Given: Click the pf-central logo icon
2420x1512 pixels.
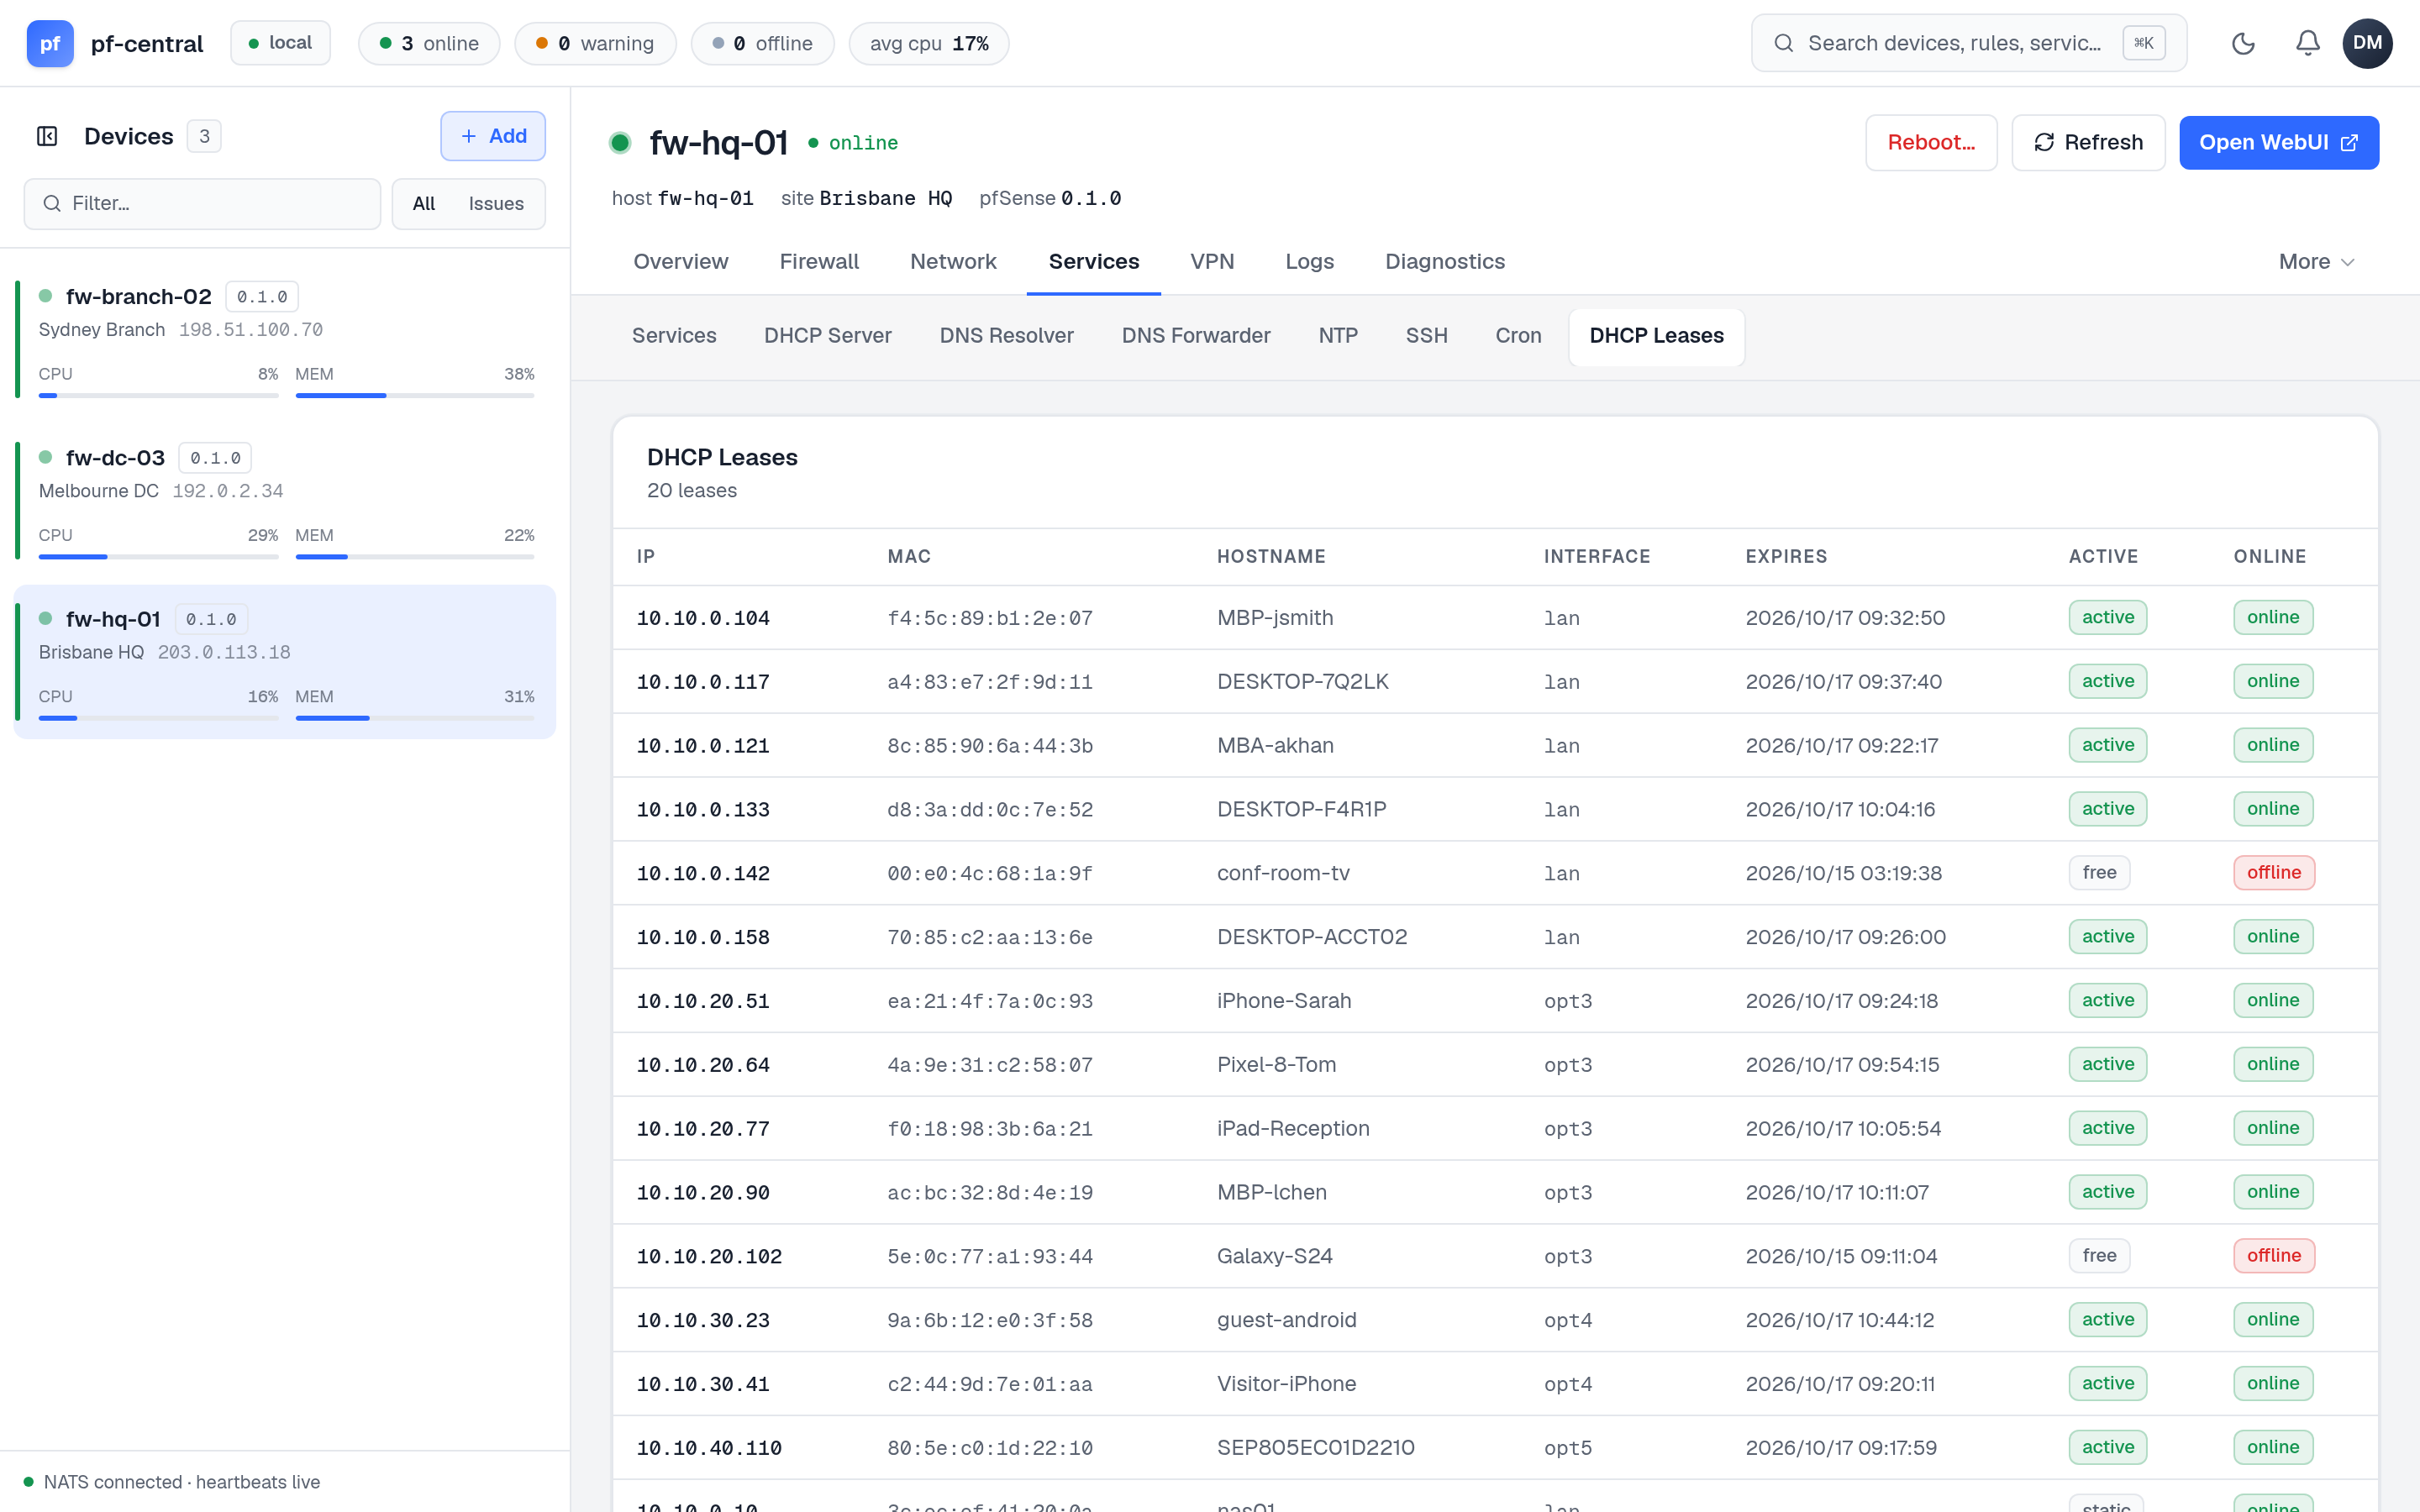Looking at the screenshot, I should (50, 43).
